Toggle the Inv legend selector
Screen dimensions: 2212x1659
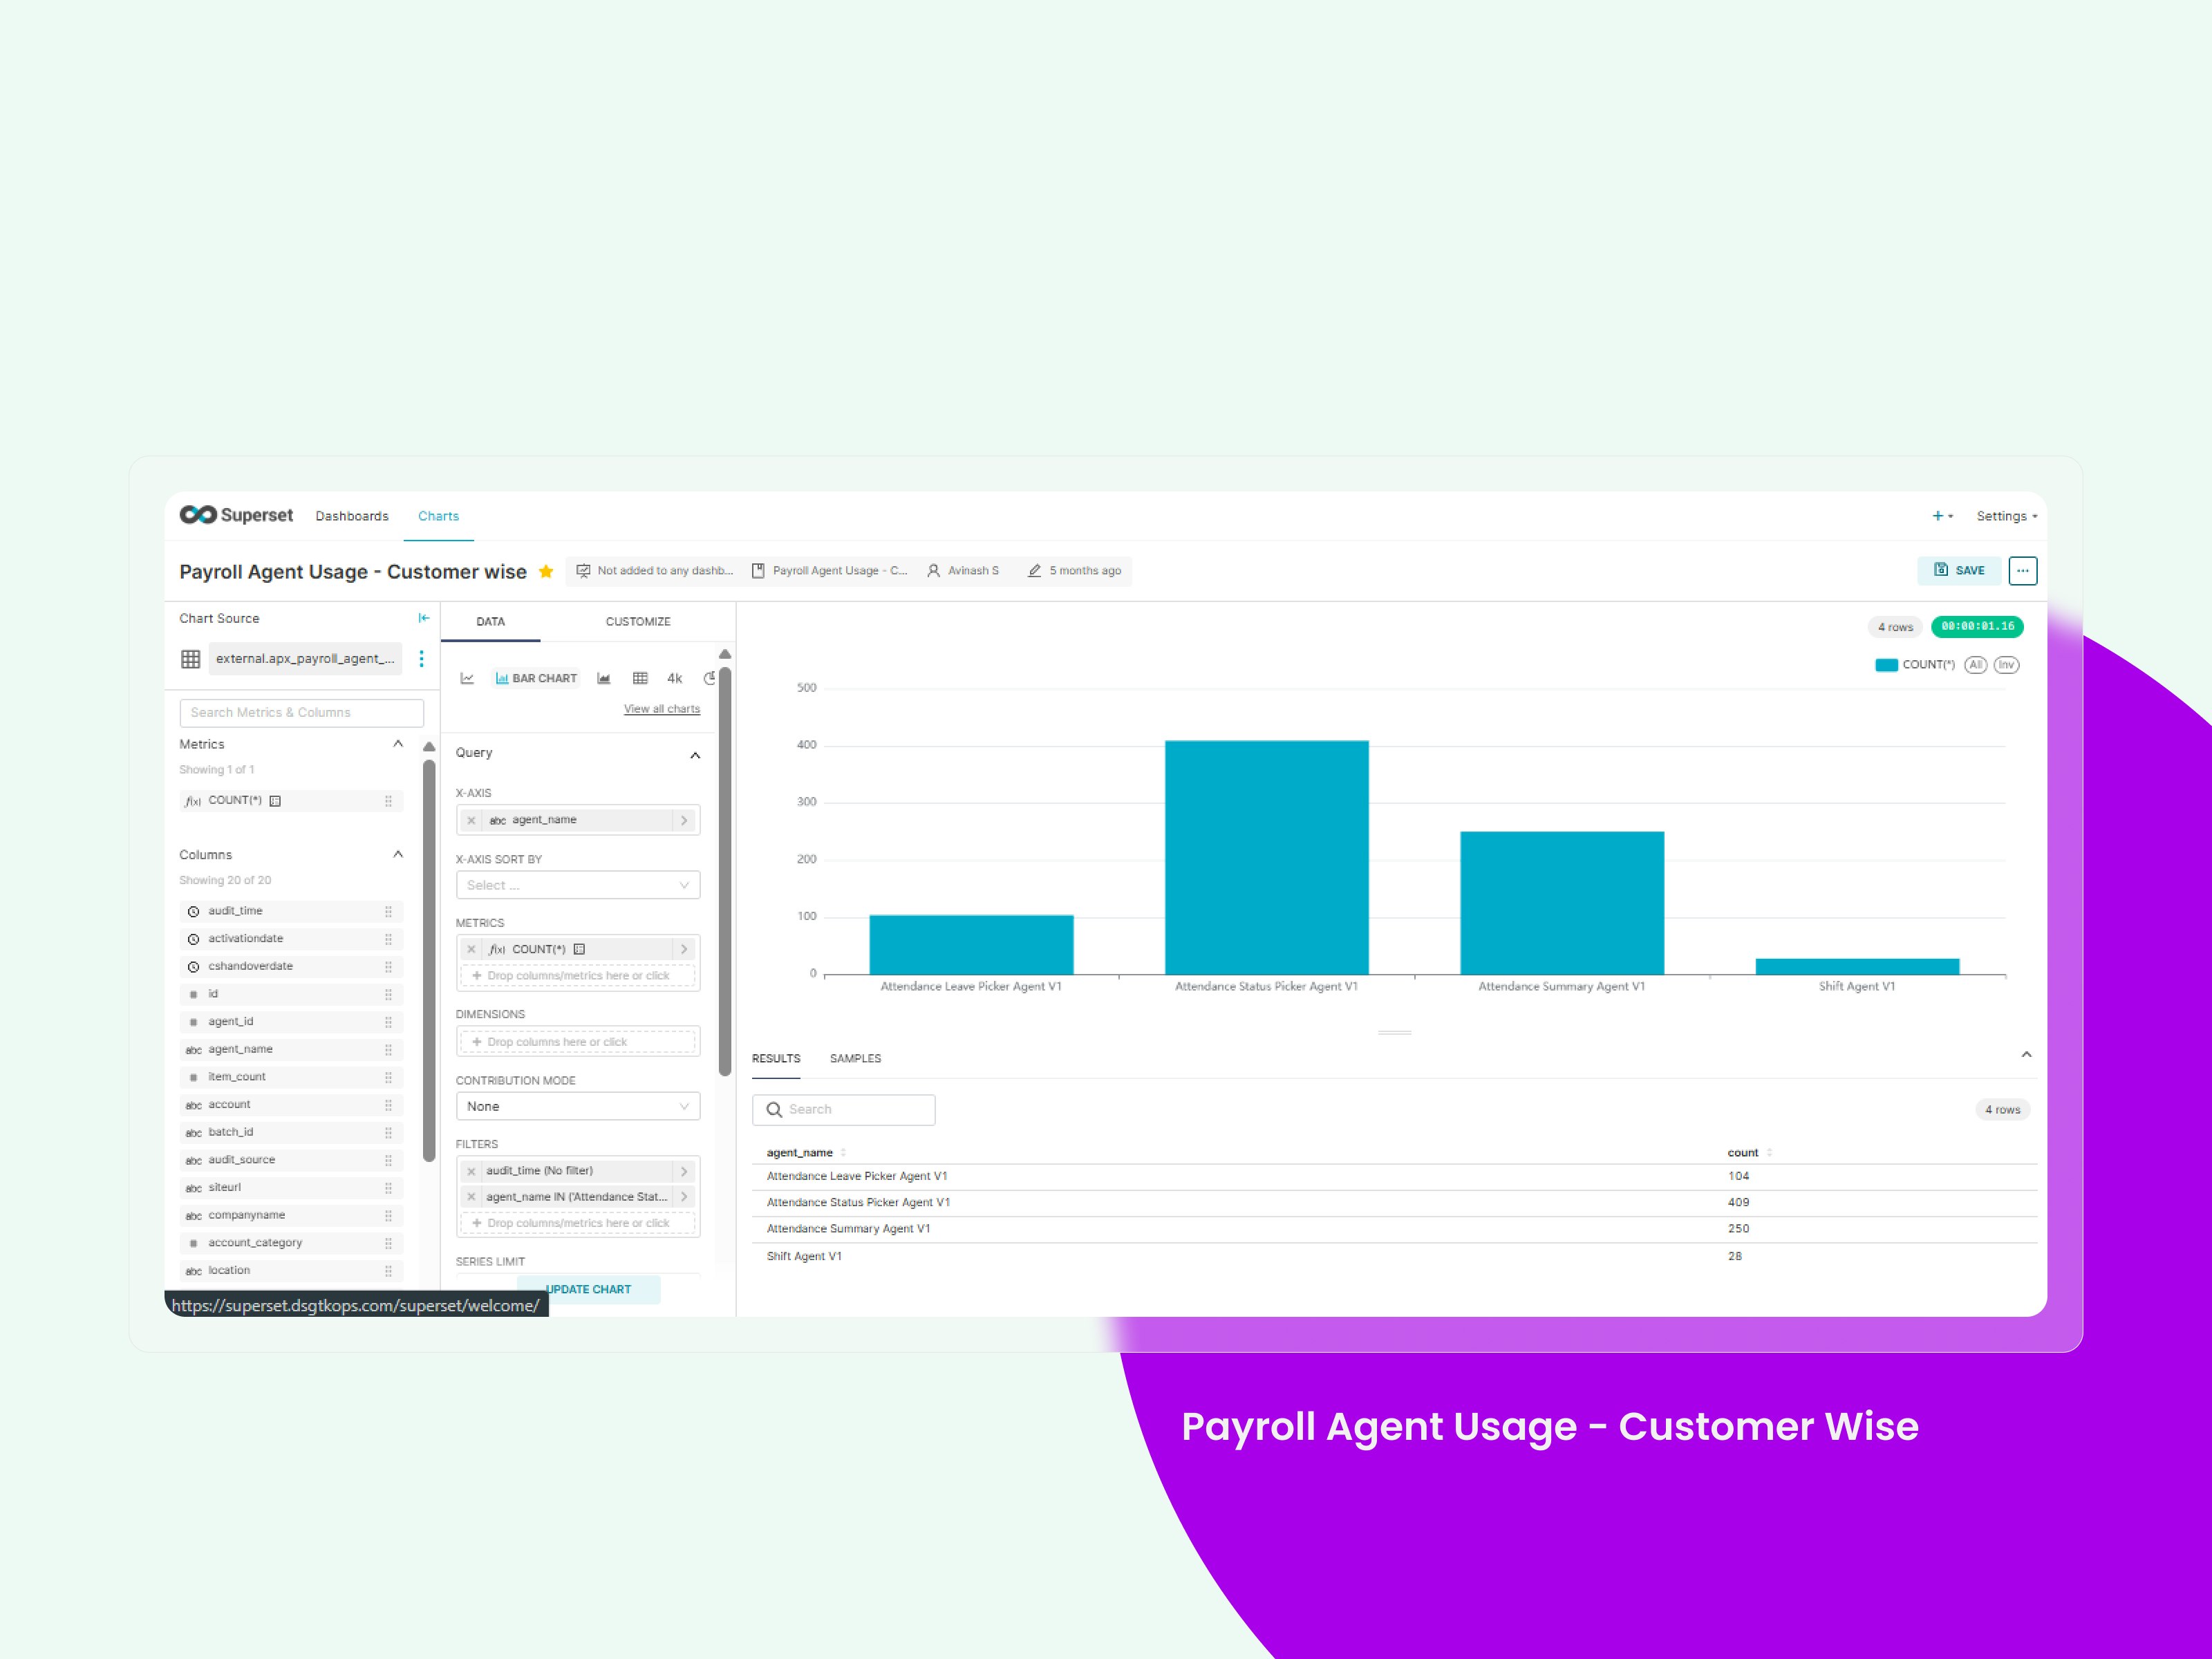pyautogui.click(x=2006, y=665)
